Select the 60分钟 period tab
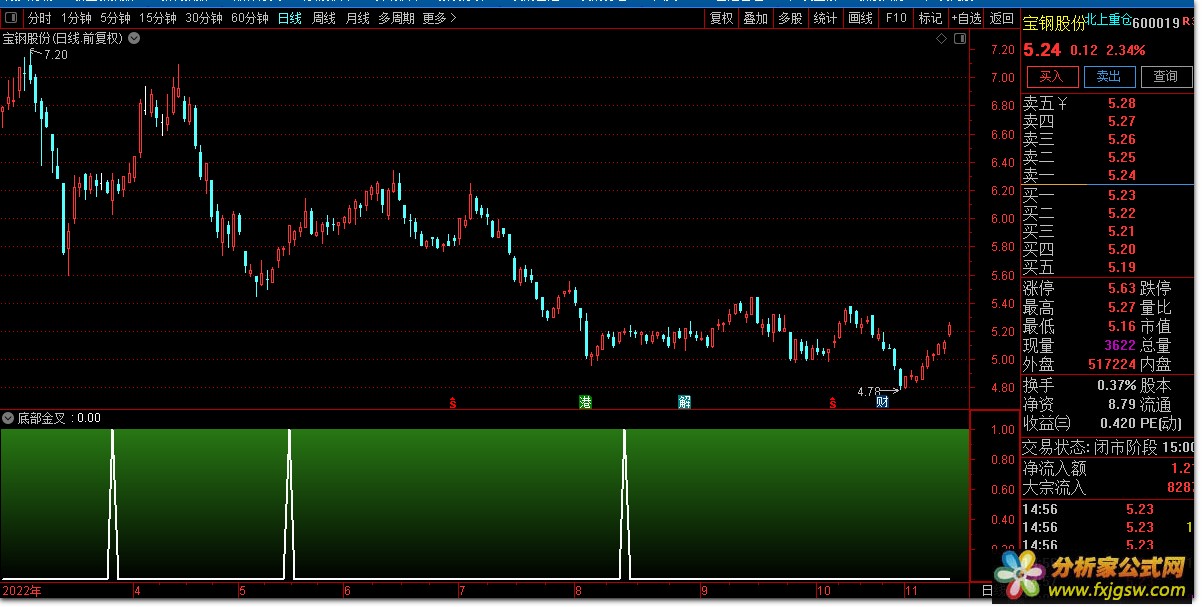 coord(250,18)
